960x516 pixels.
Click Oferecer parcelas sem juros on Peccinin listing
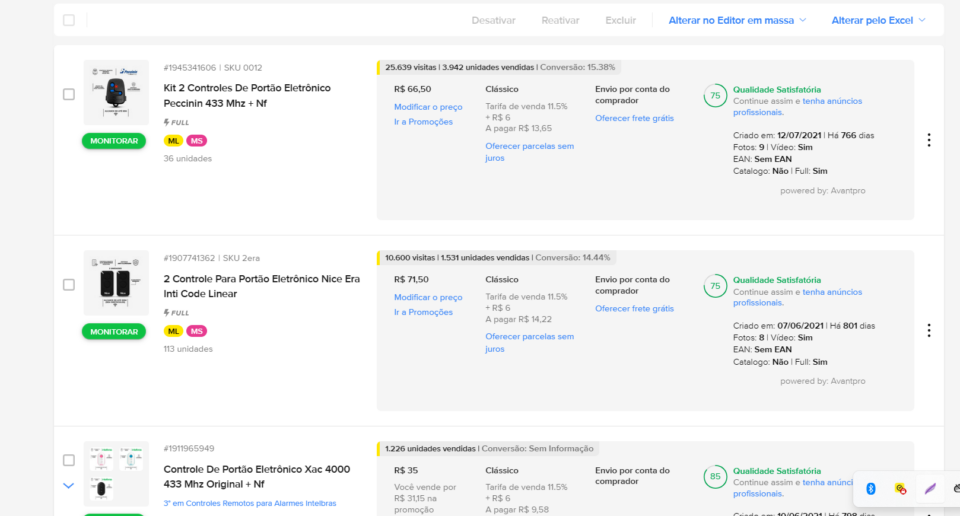click(530, 152)
